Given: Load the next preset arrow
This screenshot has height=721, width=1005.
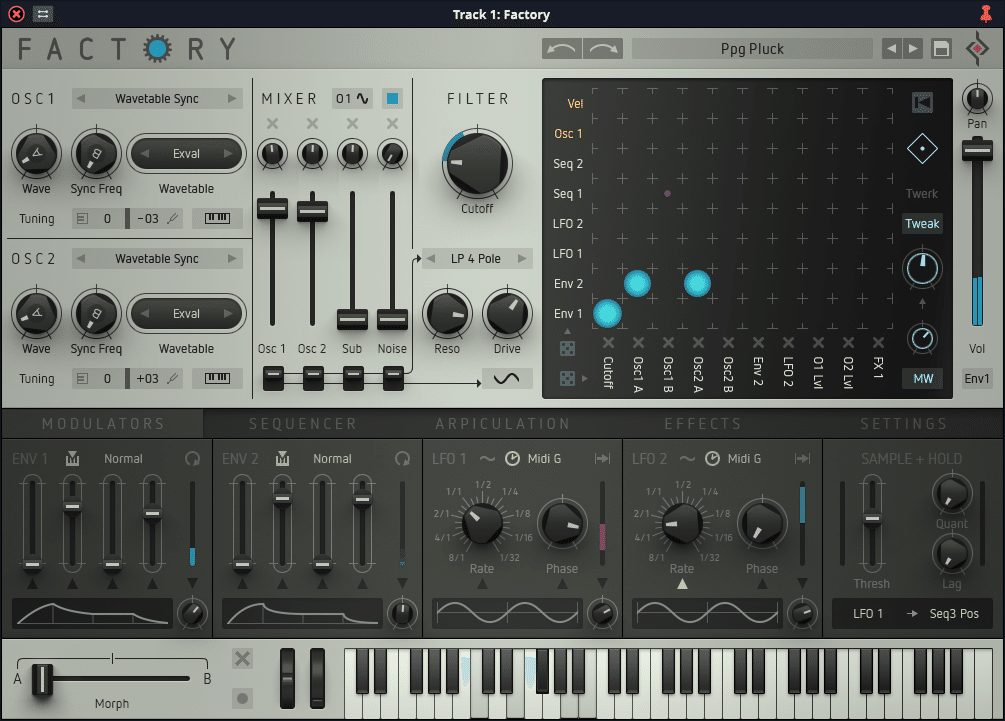Looking at the screenshot, I should (x=913, y=49).
